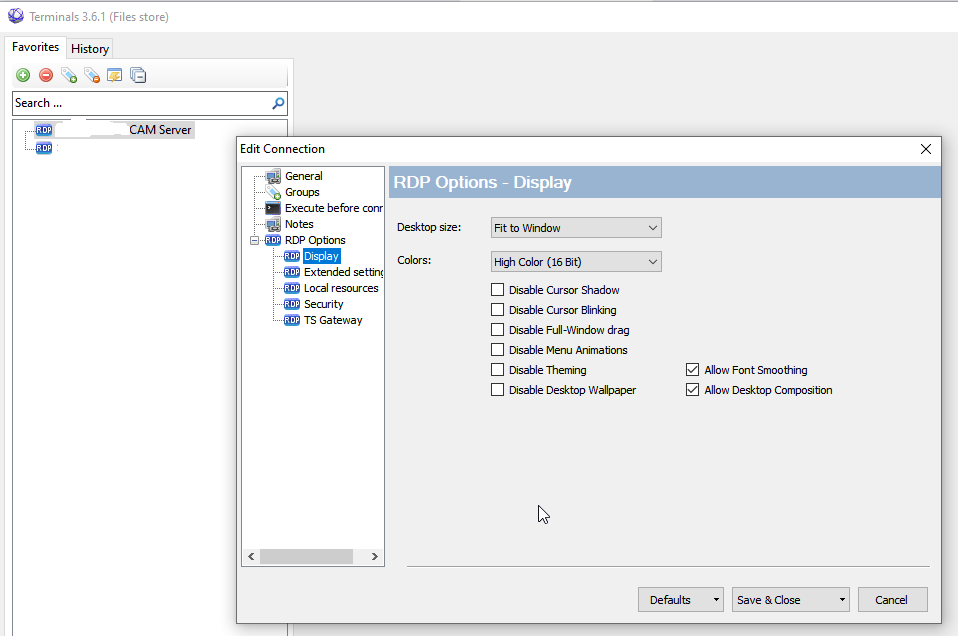Switch to the History tab

coord(90,48)
